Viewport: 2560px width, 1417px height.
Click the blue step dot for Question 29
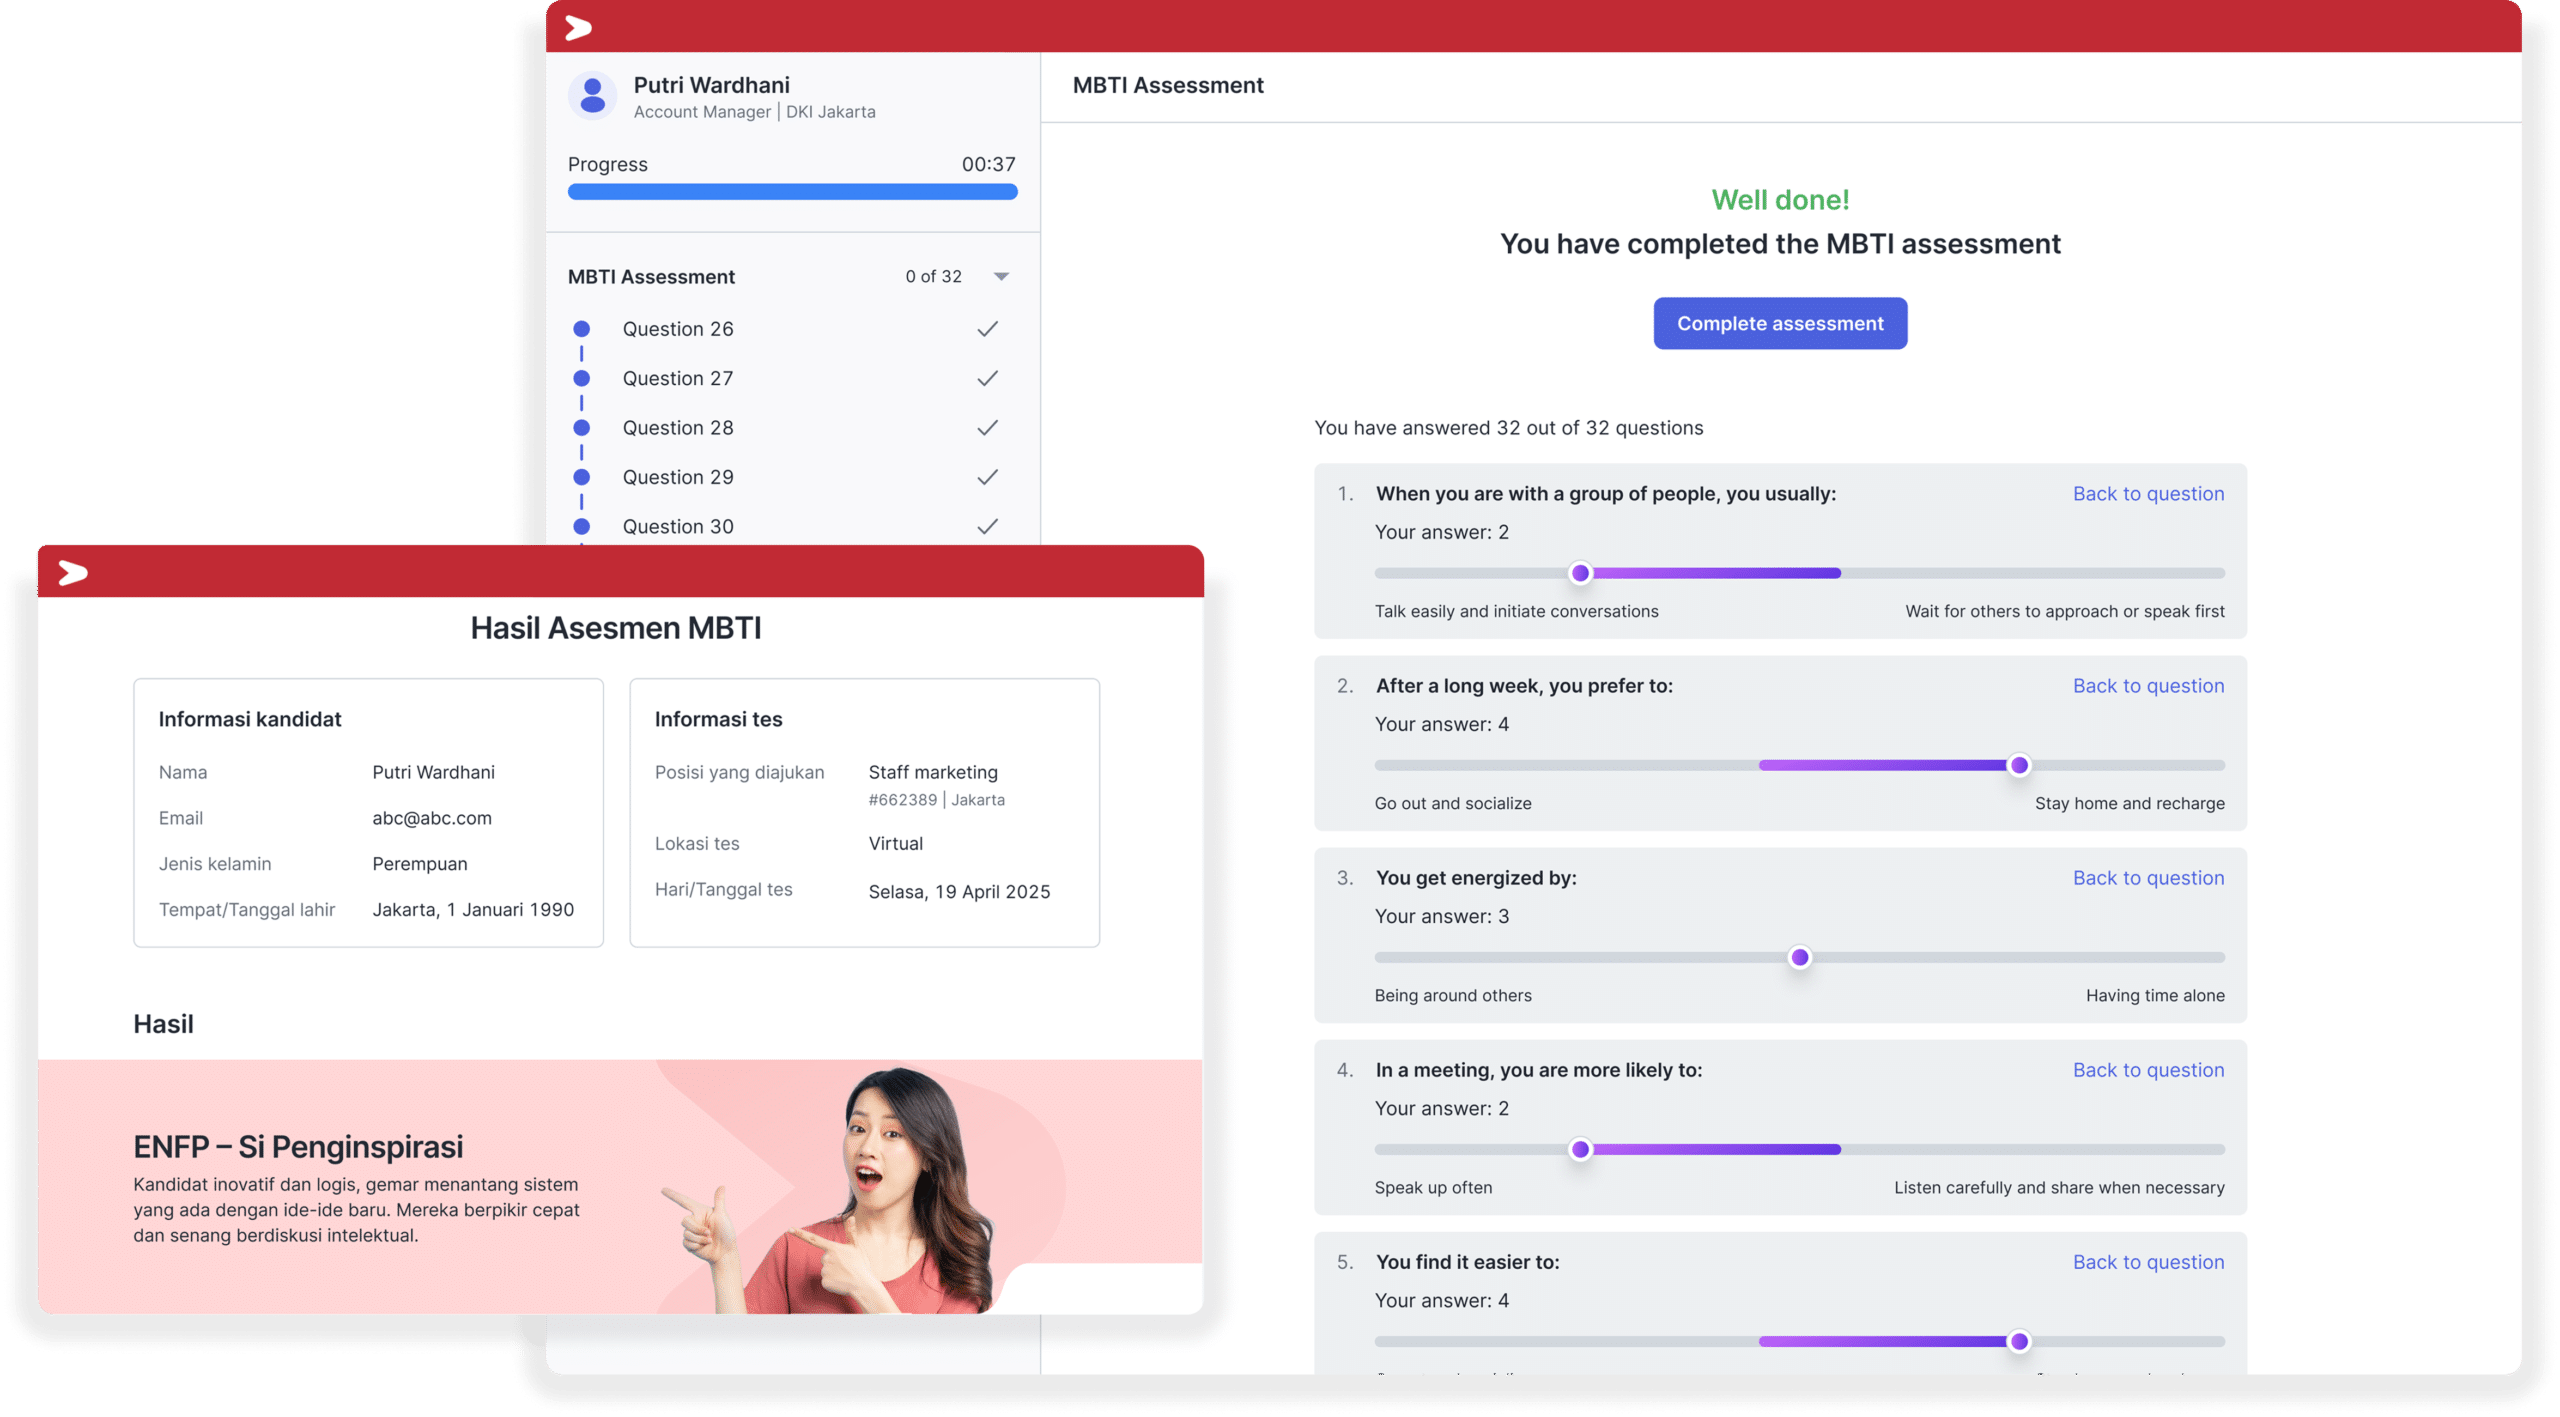click(x=581, y=477)
